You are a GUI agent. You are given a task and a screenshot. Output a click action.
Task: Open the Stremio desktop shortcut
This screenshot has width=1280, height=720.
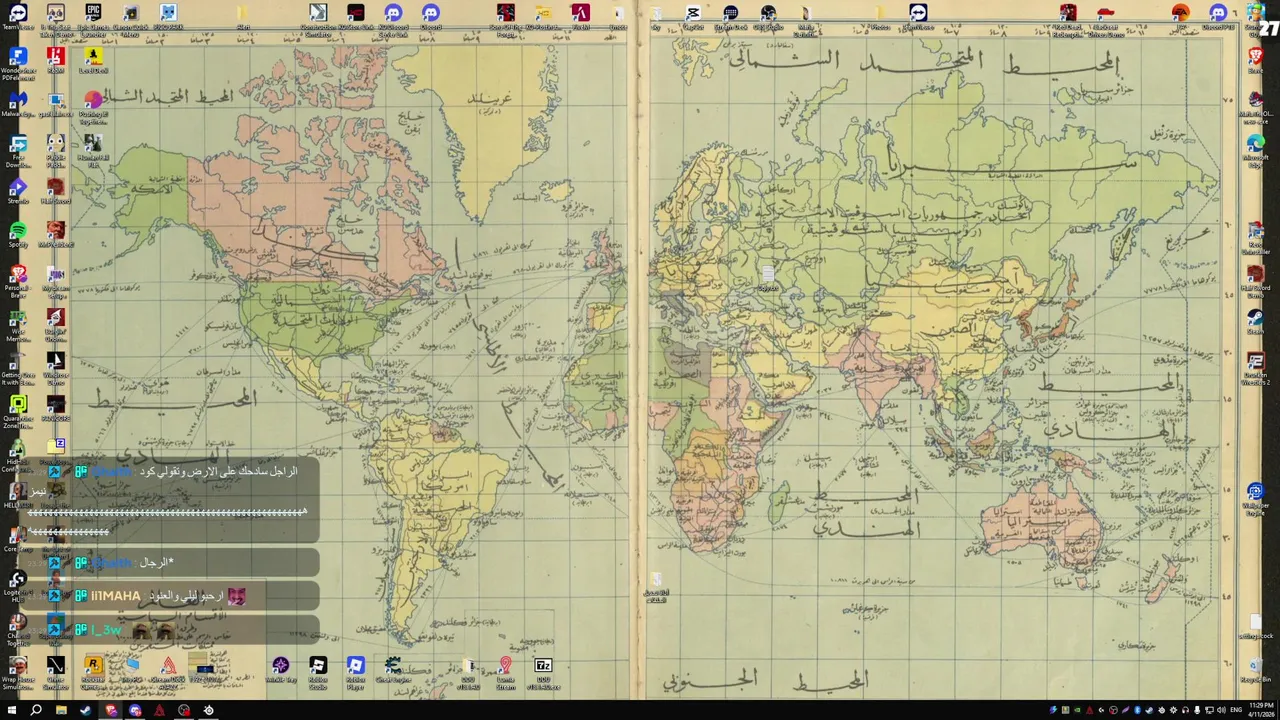[x=18, y=190]
